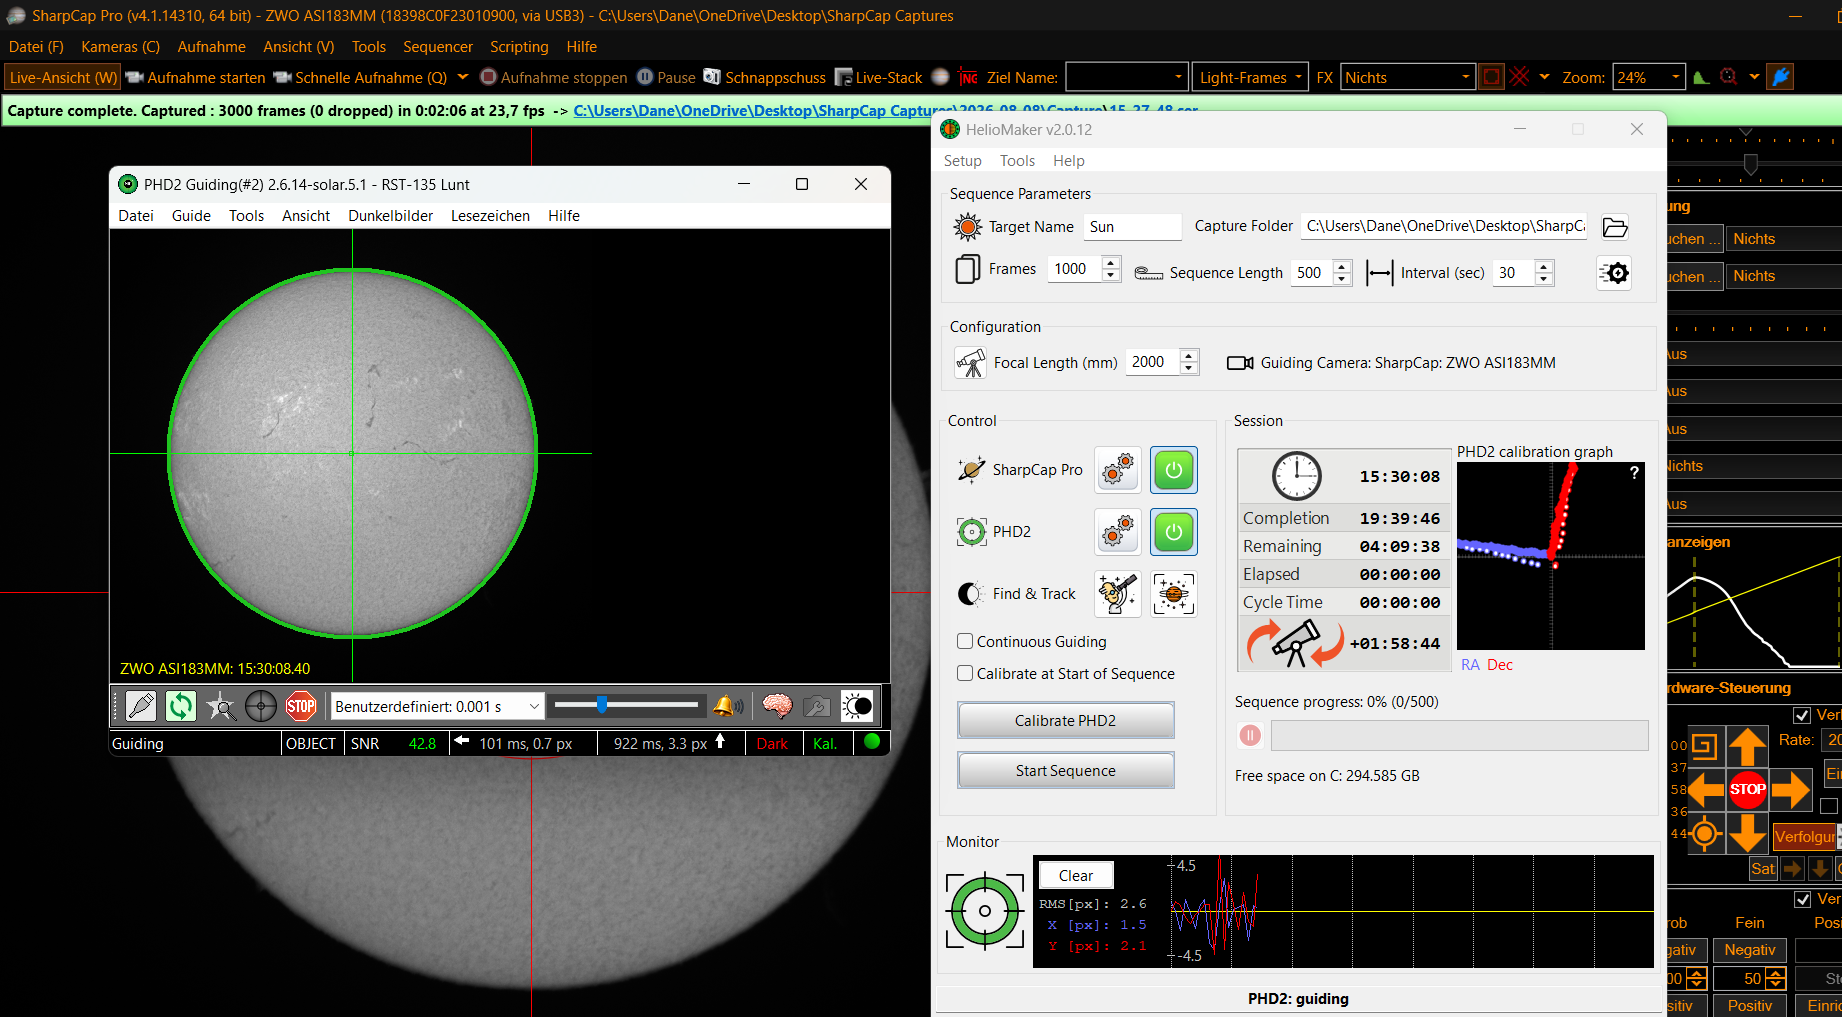1842x1017 pixels.
Task: Toggle the SharpCap Pro green power button
Action: 1174,470
